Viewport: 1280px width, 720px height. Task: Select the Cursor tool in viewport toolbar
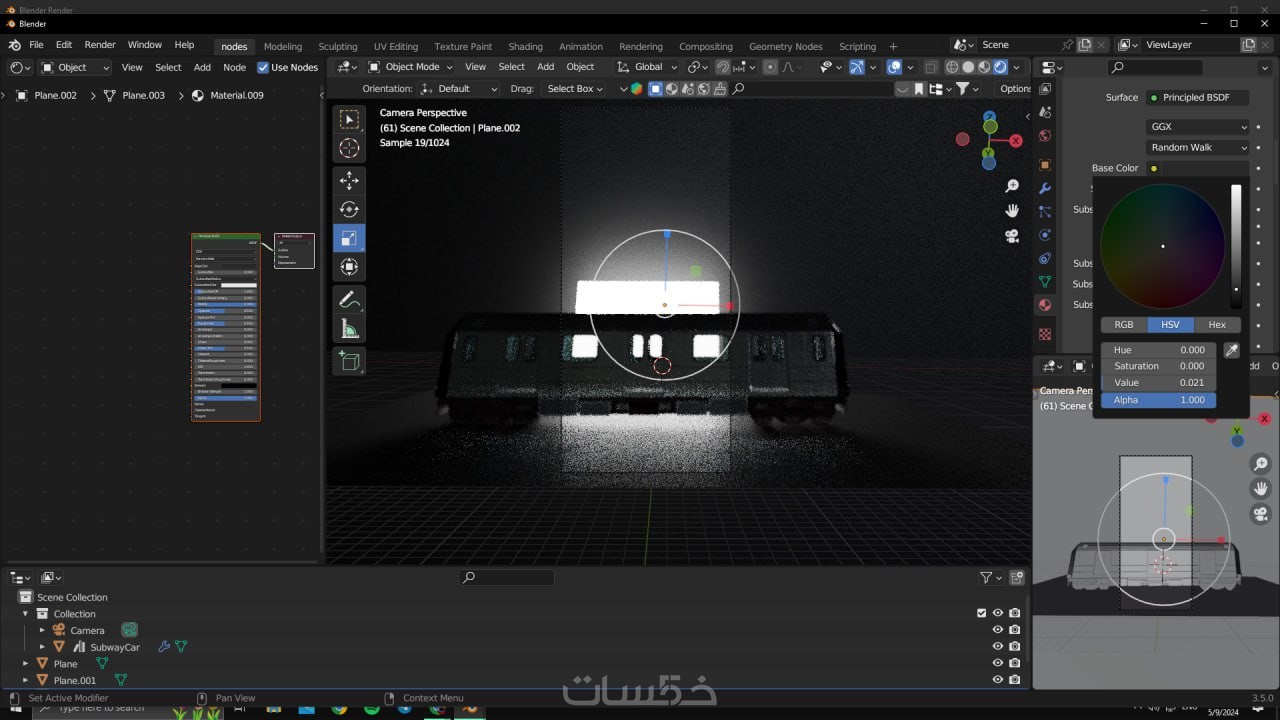coord(349,148)
